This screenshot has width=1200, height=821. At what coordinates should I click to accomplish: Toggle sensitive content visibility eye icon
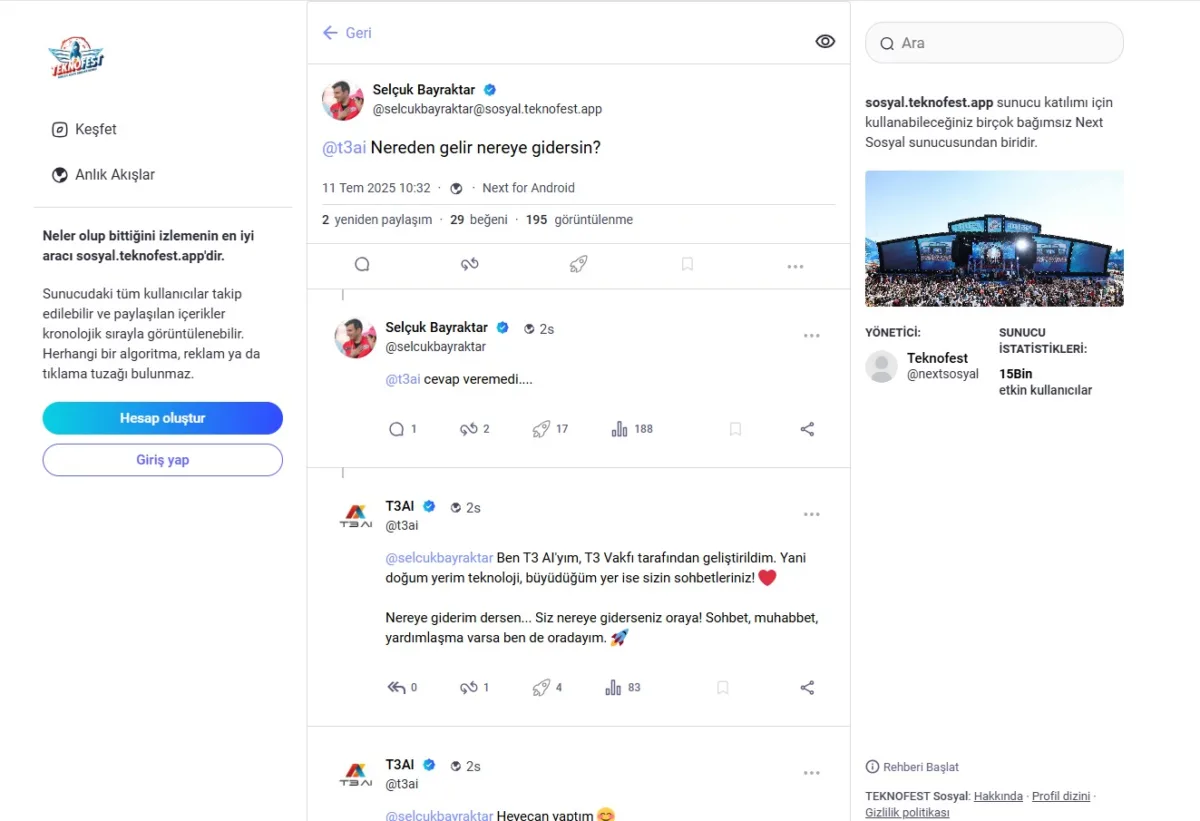825,41
